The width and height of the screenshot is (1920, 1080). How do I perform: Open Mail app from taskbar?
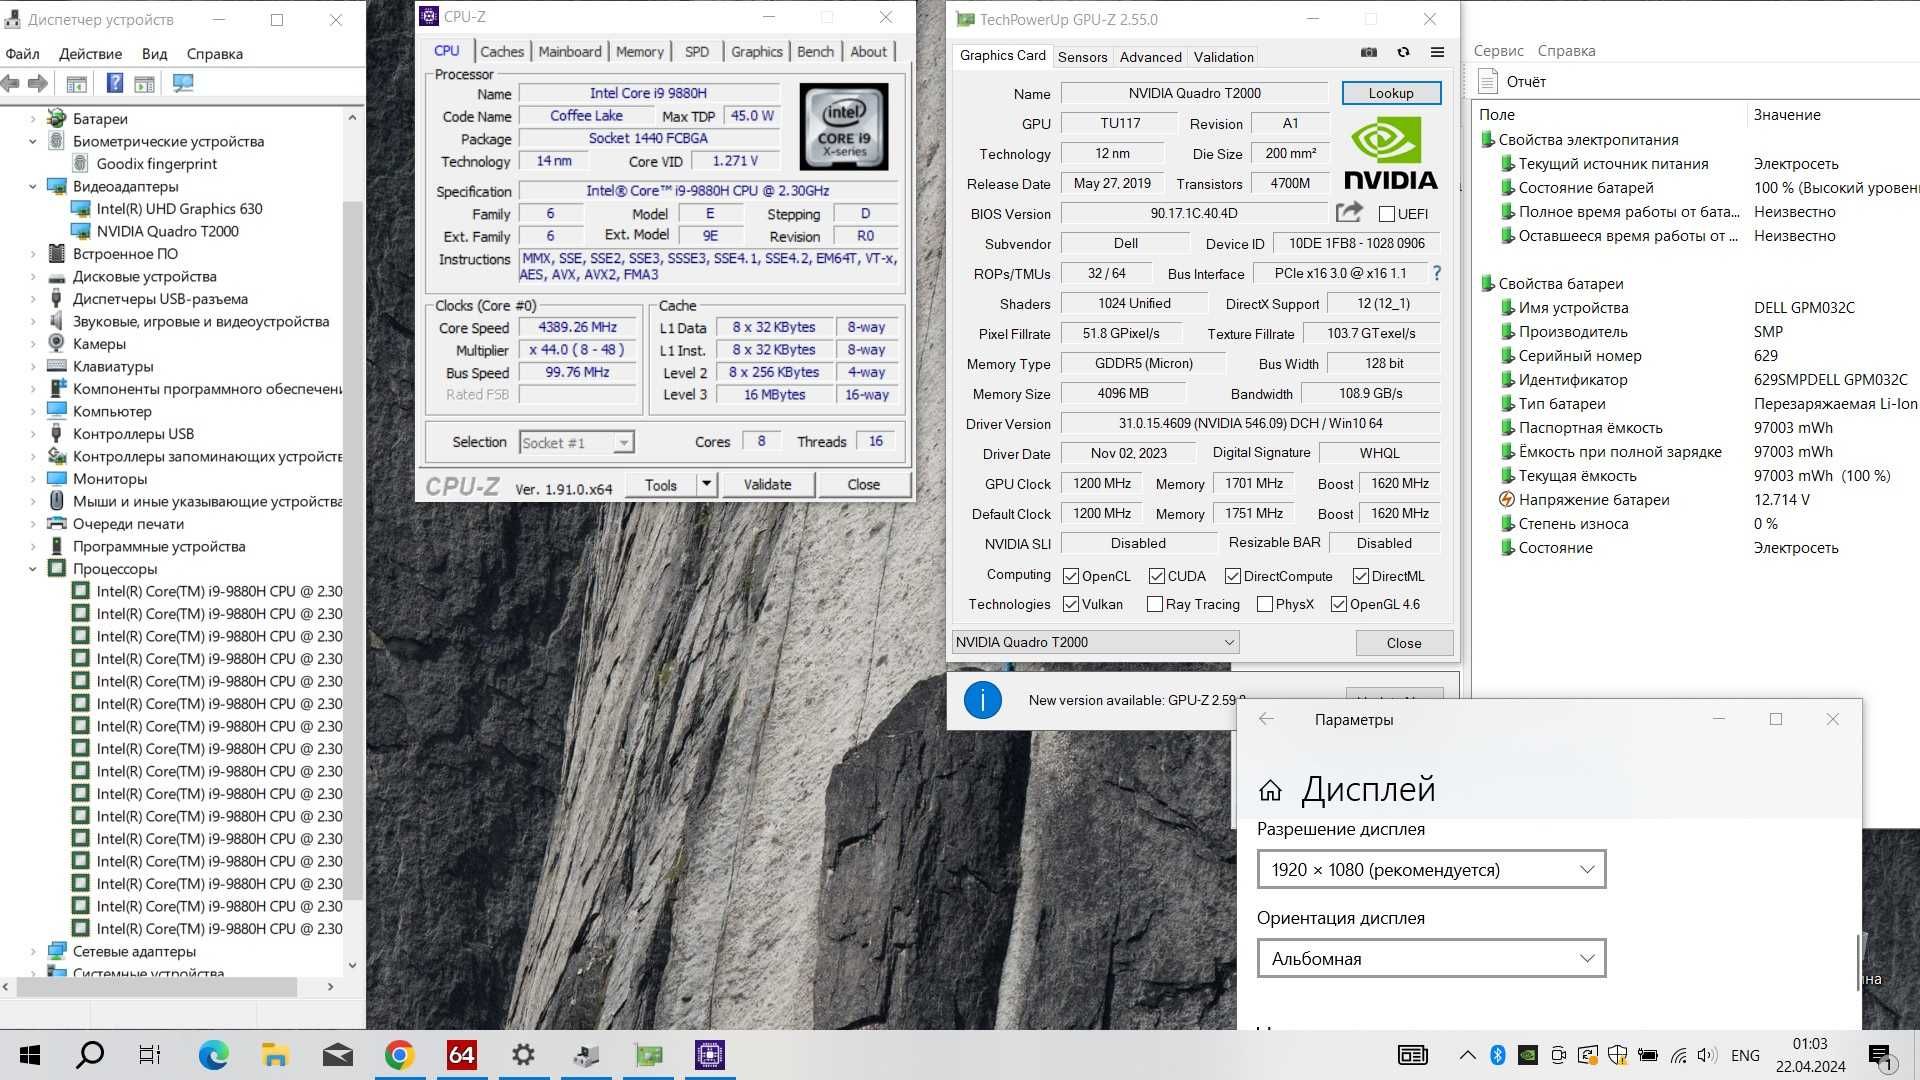337,1055
